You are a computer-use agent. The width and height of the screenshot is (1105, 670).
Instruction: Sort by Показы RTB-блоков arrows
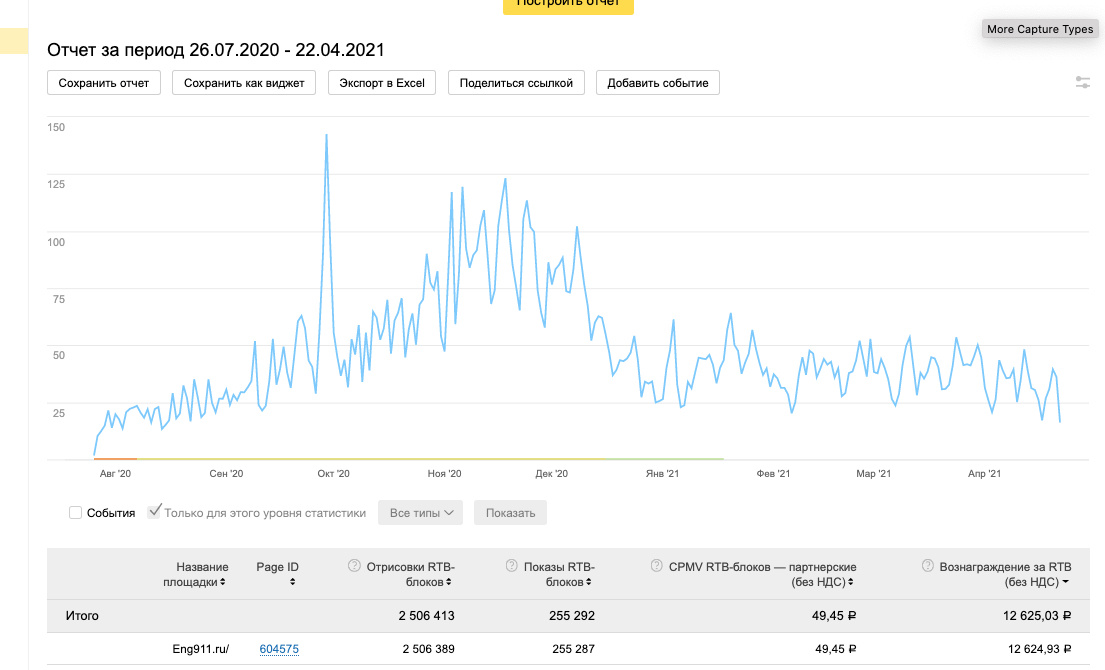[588, 583]
